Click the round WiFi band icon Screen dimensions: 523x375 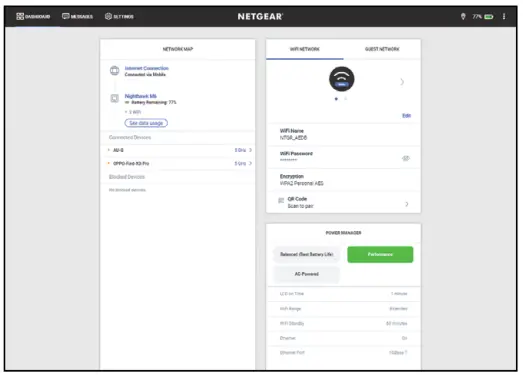342,79
